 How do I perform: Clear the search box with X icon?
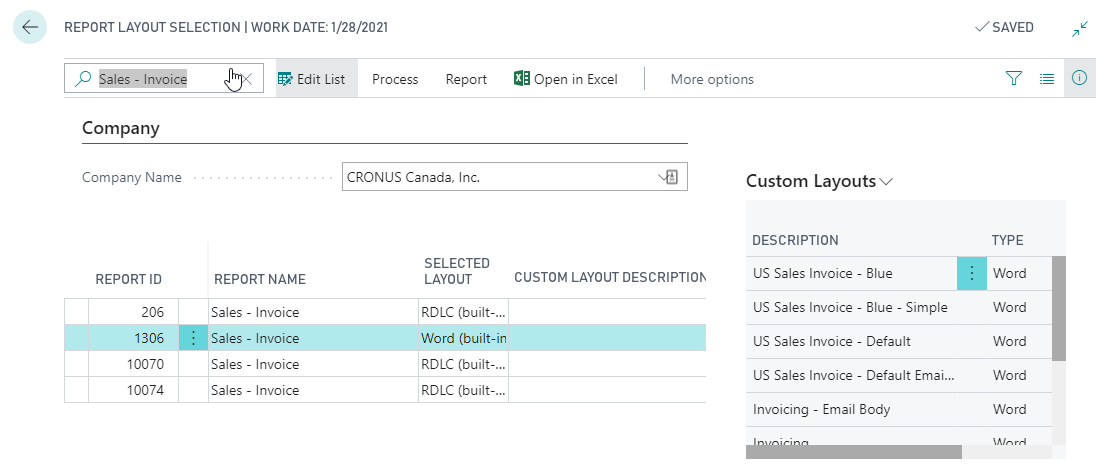click(x=248, y=79)
